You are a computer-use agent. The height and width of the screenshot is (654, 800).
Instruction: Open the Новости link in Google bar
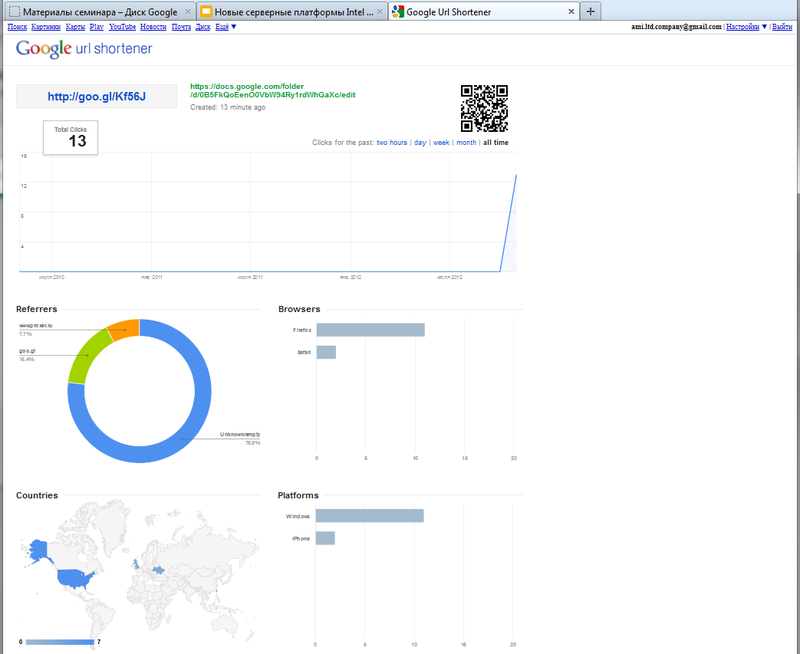coord(153,27)
